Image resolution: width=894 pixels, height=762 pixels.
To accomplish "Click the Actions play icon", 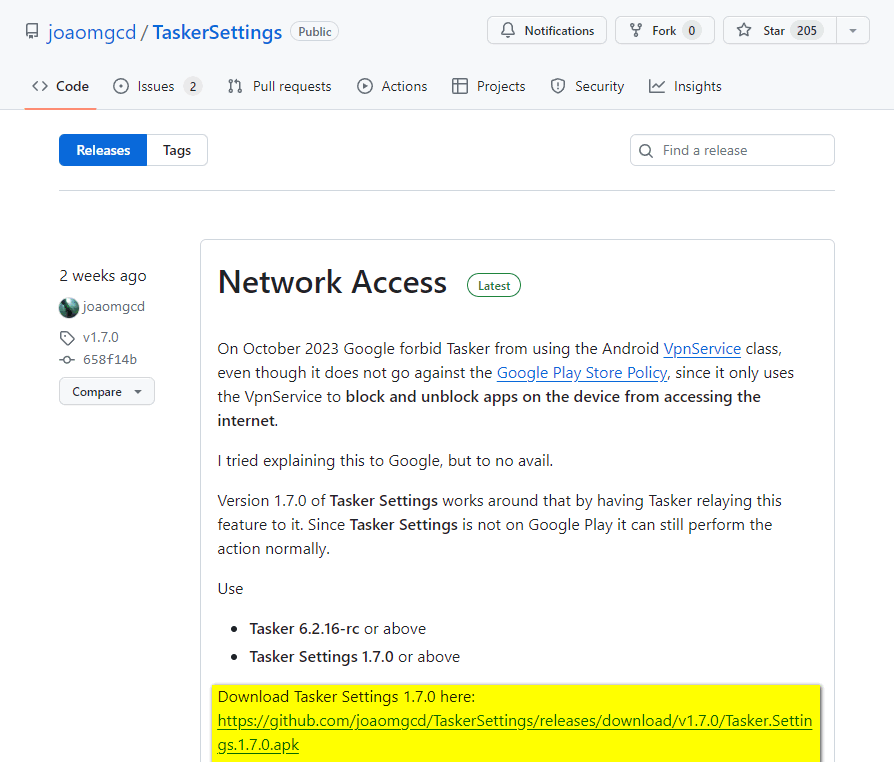I will (365, 86).
